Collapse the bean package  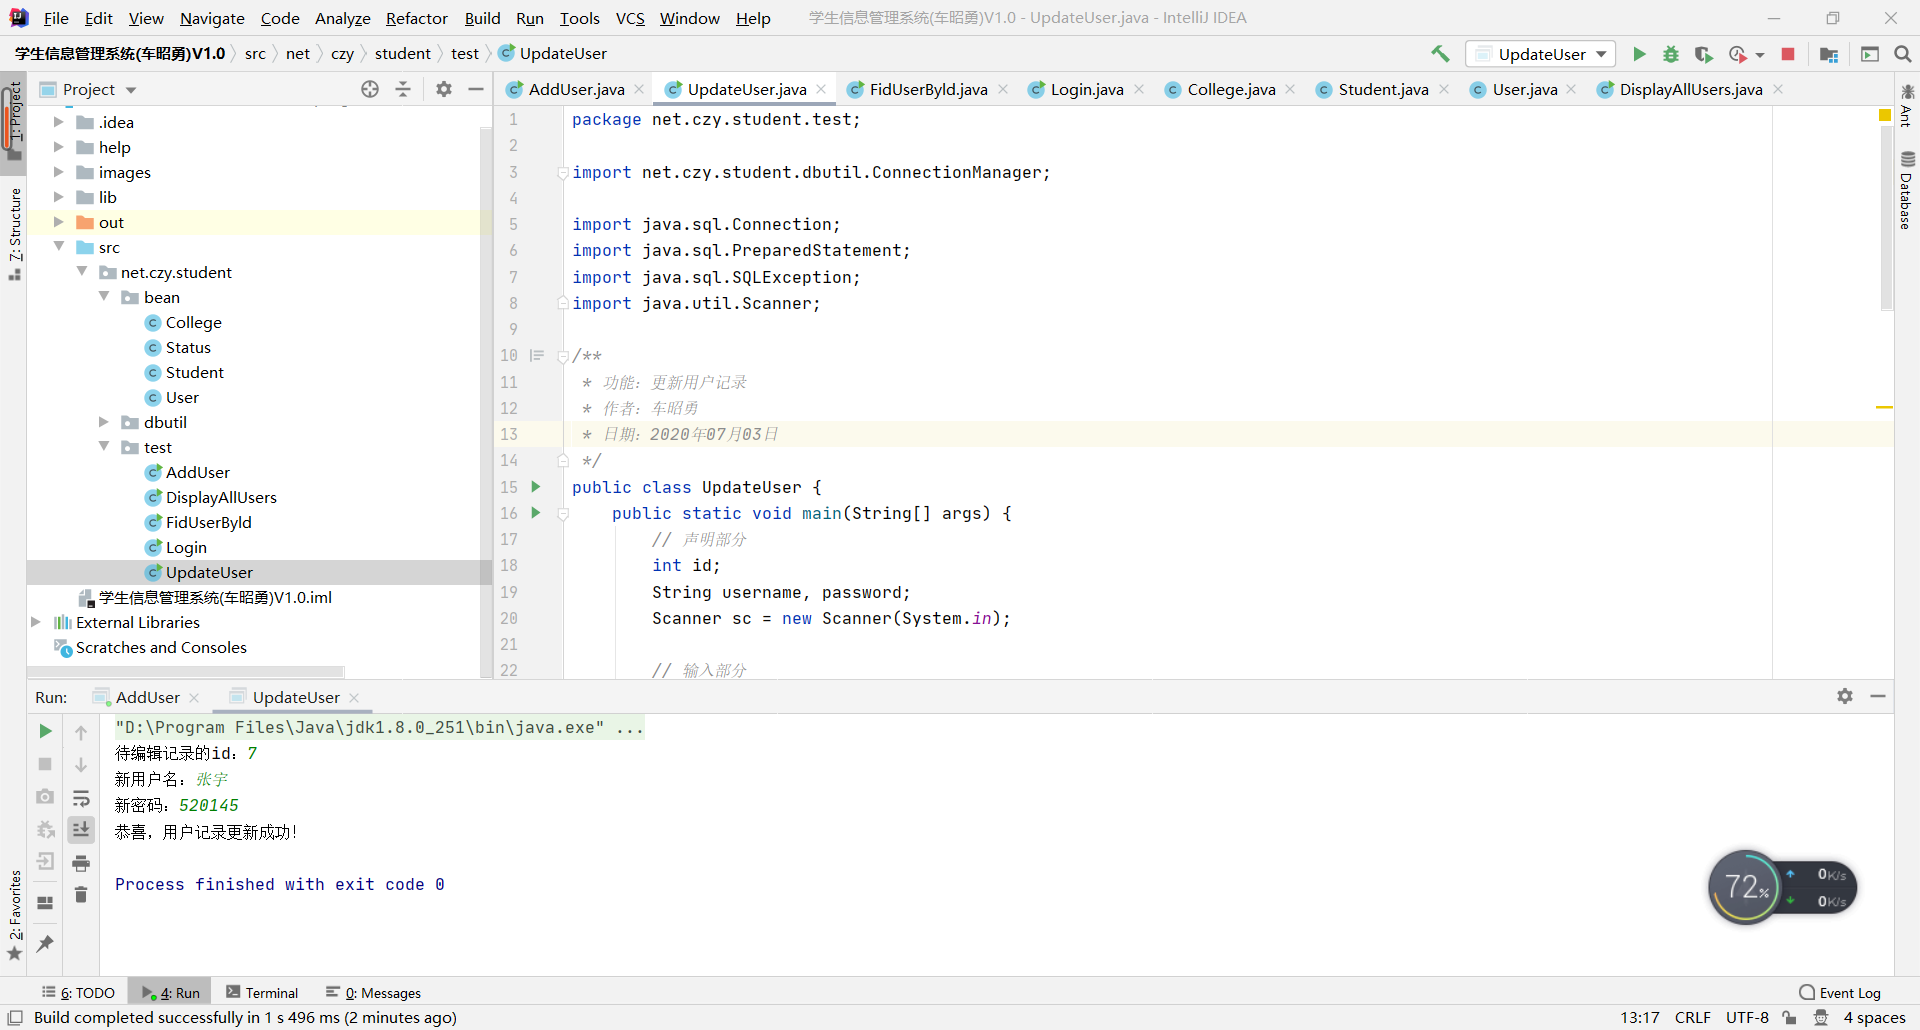pyautogui.click(x=104, y=297)
